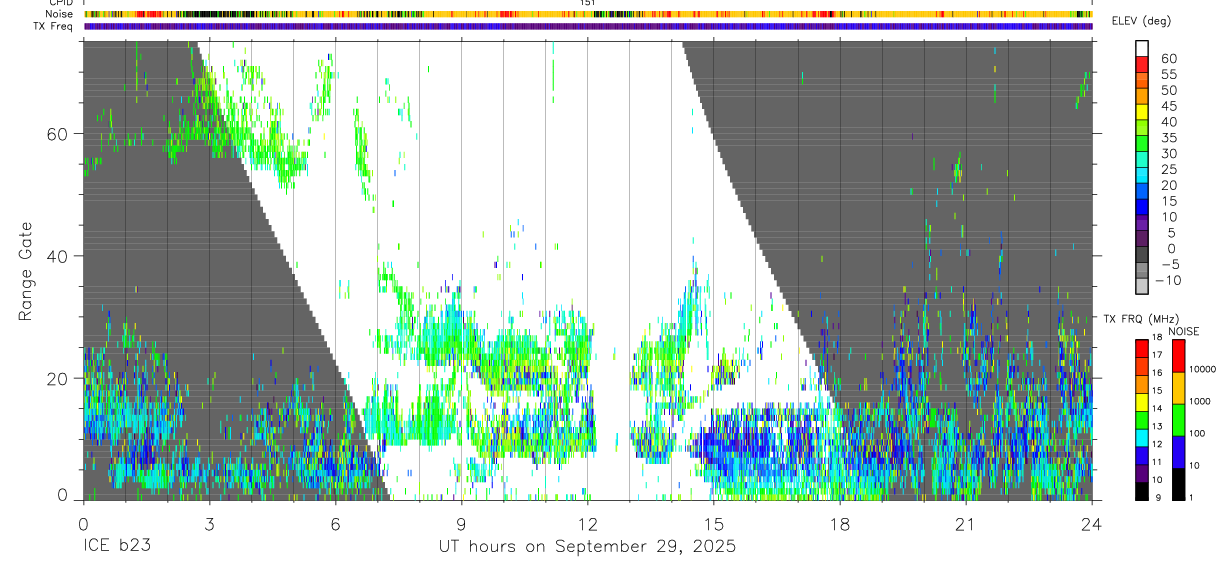This screenshot has width=1228, height=567.
Task: Click the Noise color strip above the plot
Action: pyautogui.click(x=588, y=14)
